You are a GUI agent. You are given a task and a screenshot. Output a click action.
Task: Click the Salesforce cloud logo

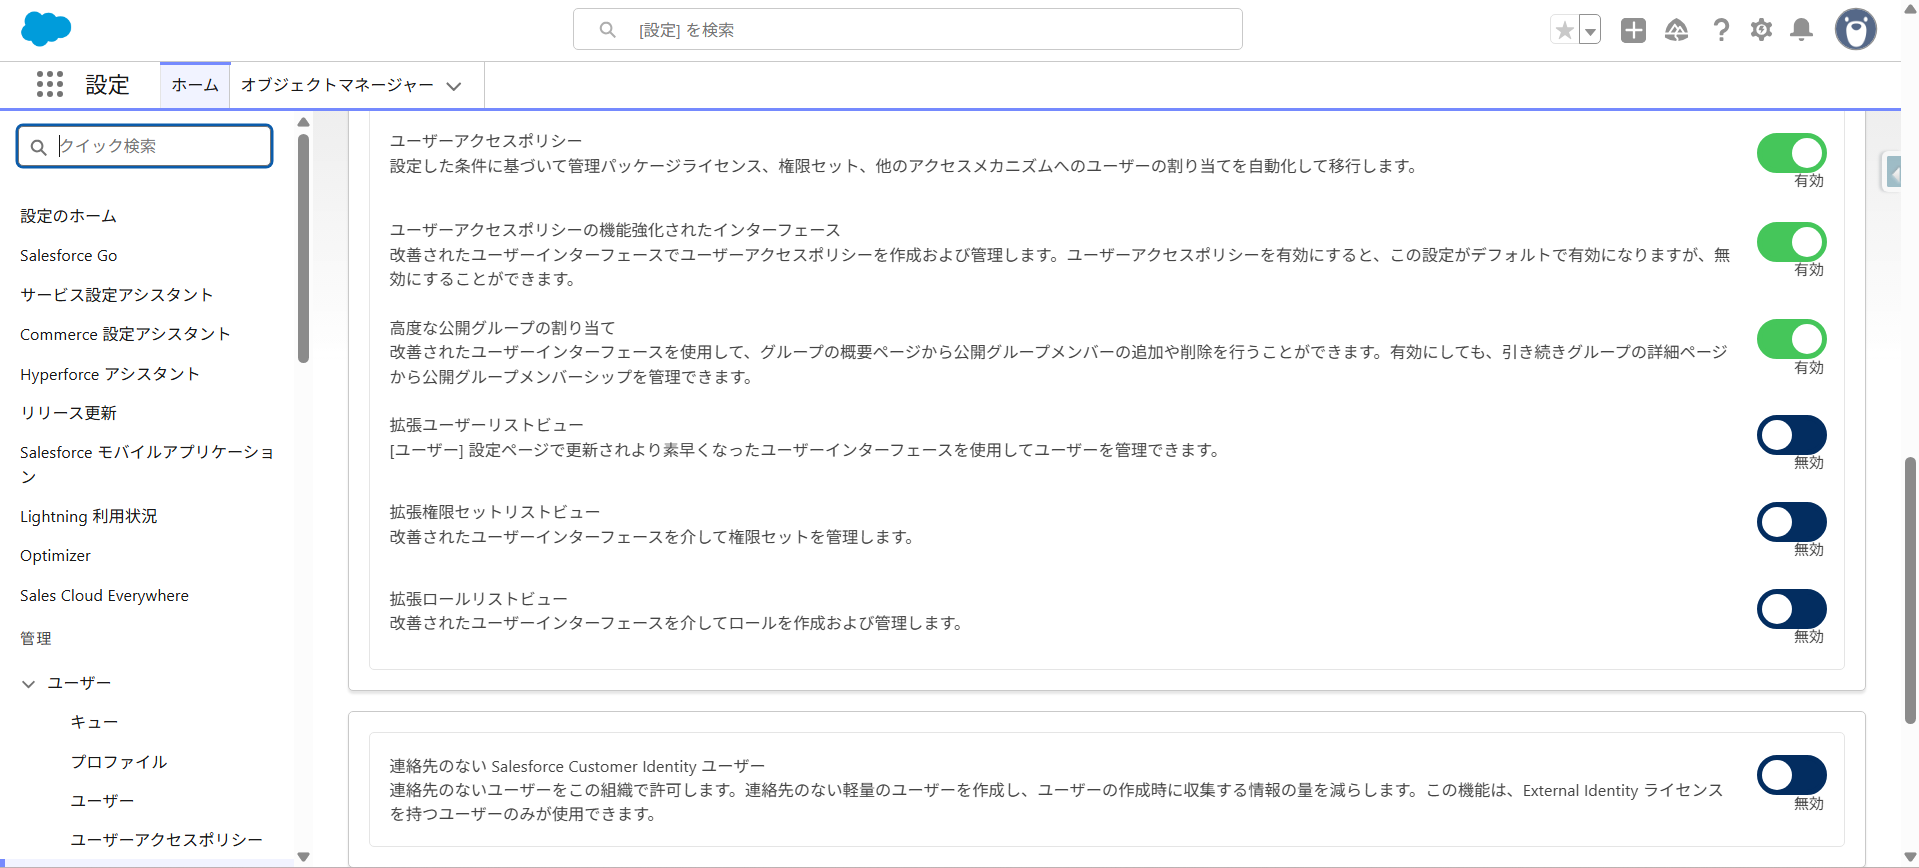[x=46, y=29]
